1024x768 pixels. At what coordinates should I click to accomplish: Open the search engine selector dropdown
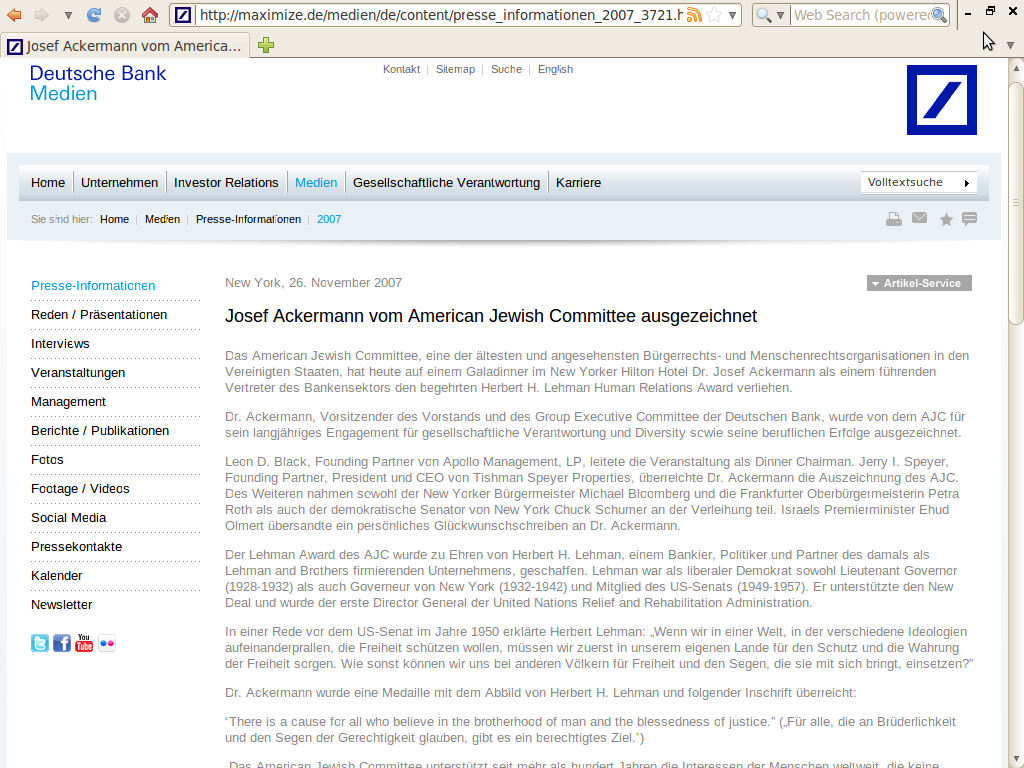(x=771, y=14)
